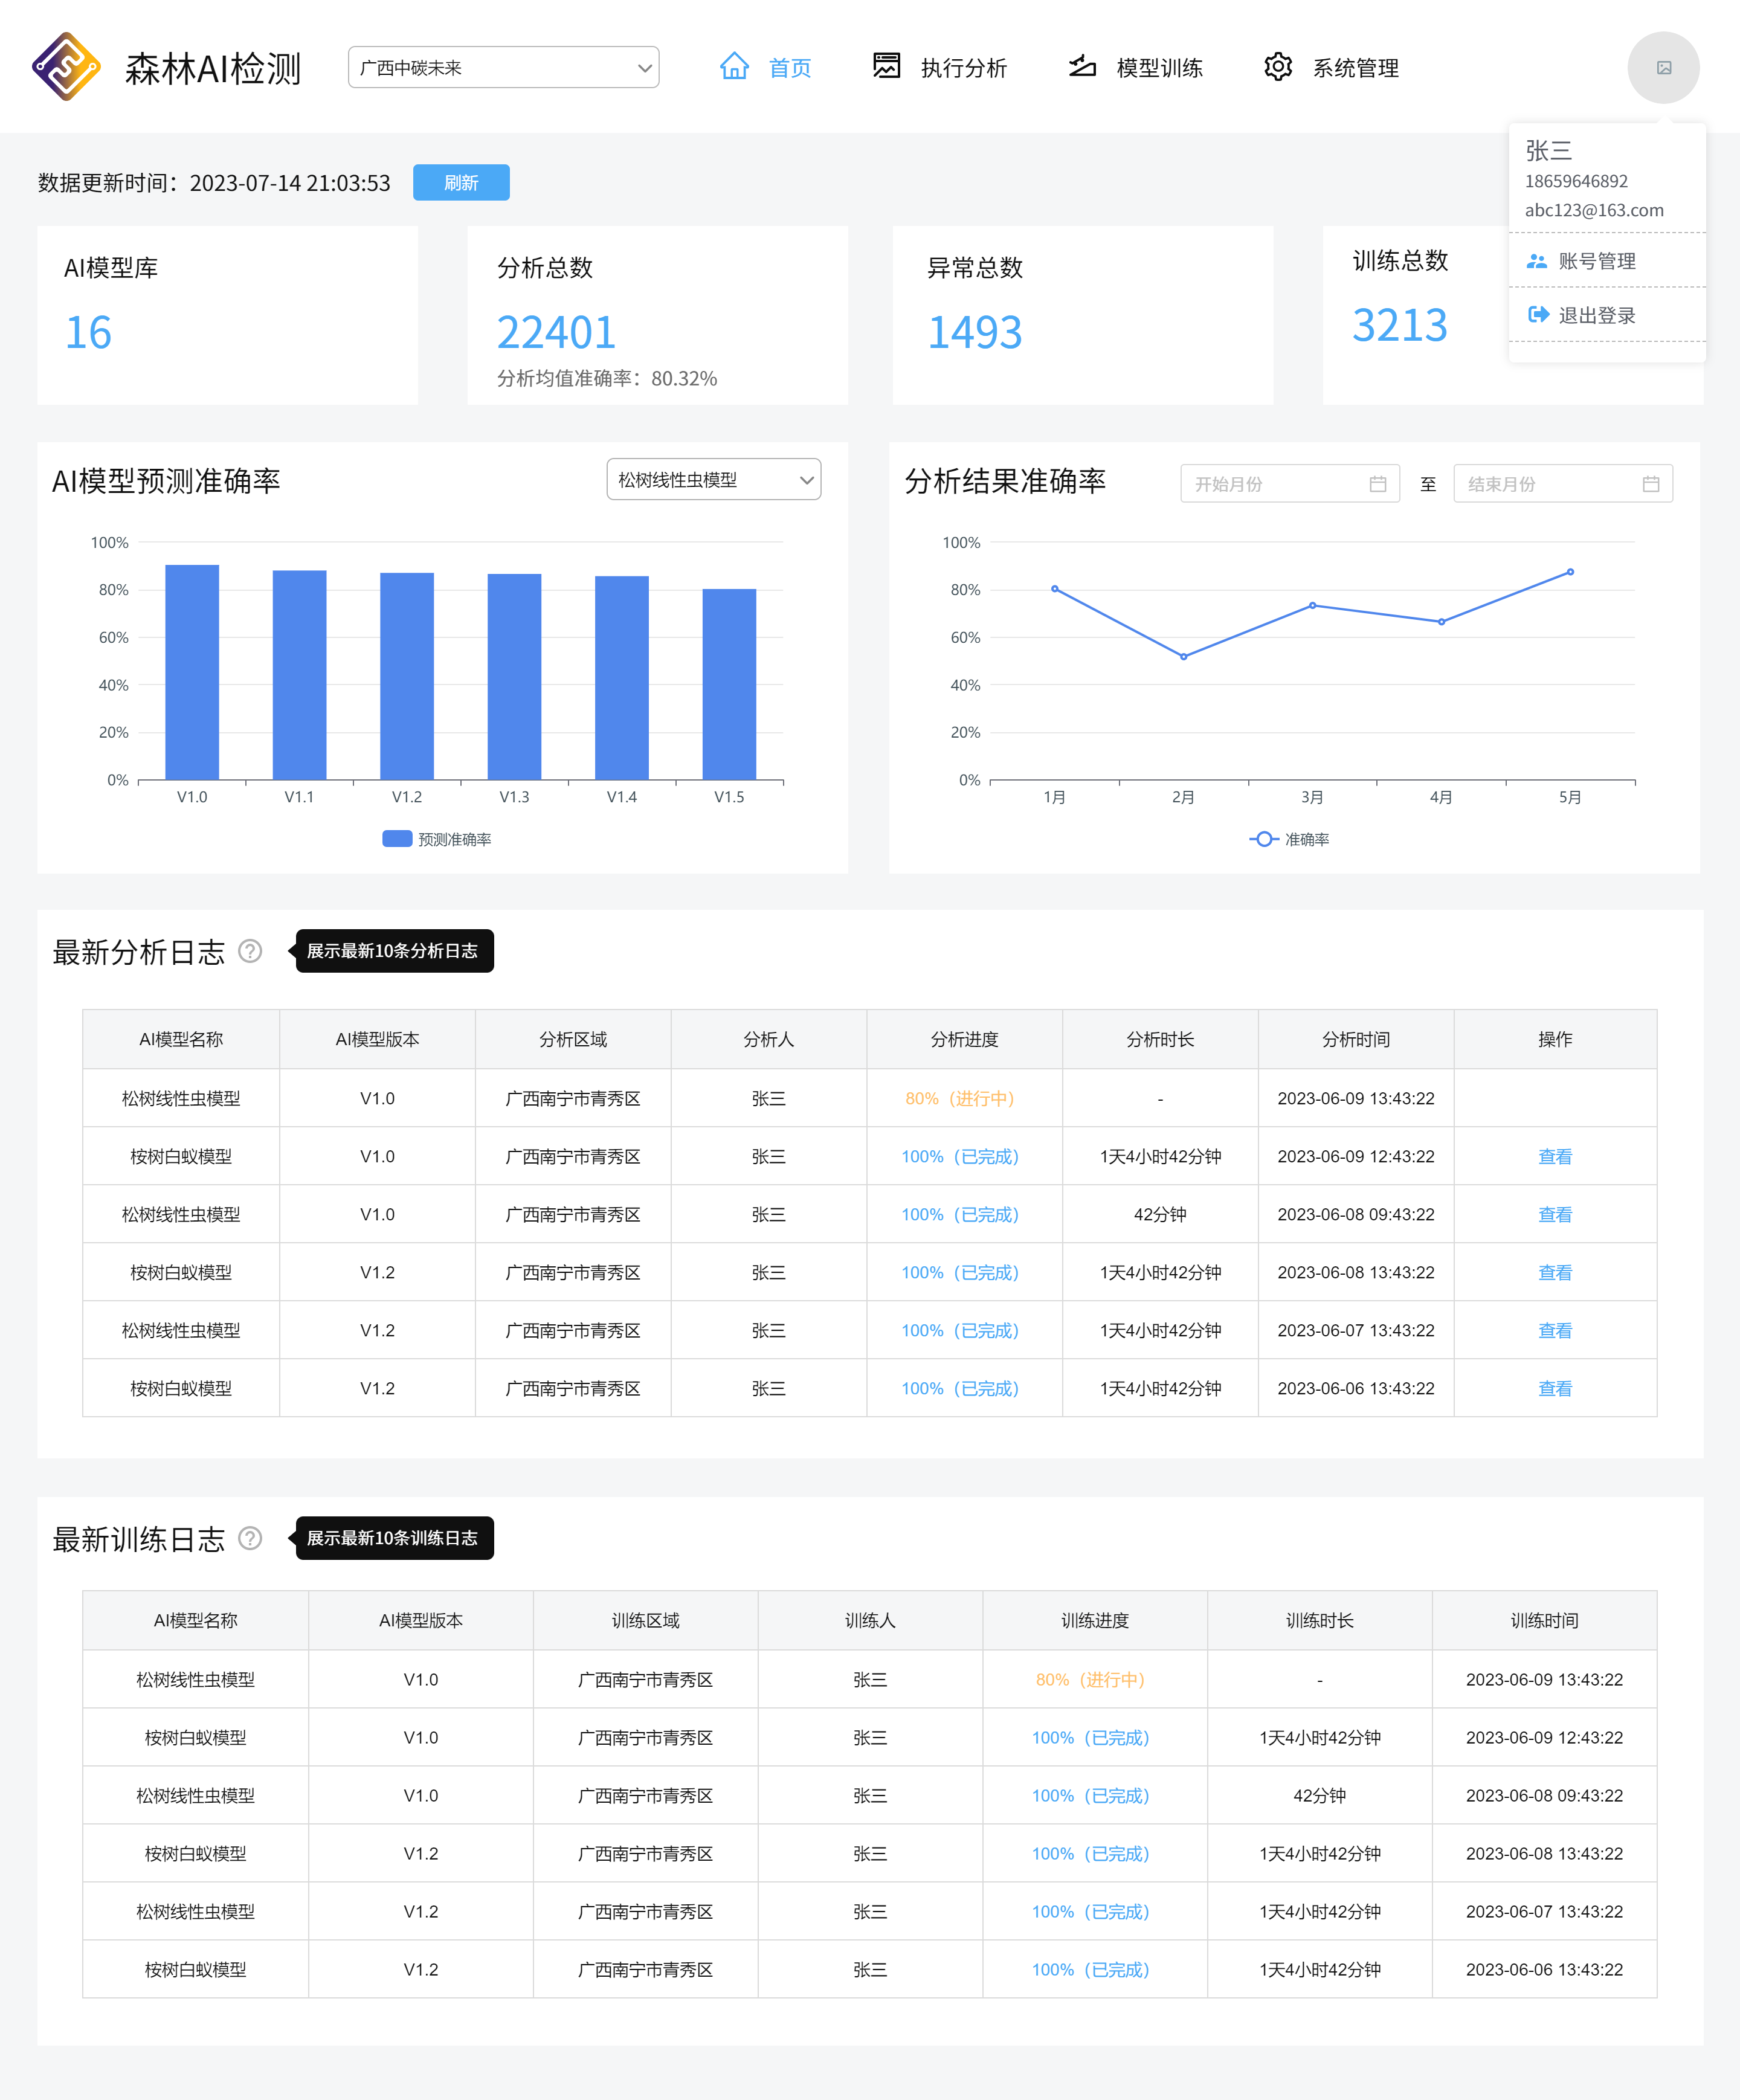Click the 训练进度 column header
The image size is (1740, 2100).
(1095, 1620)
